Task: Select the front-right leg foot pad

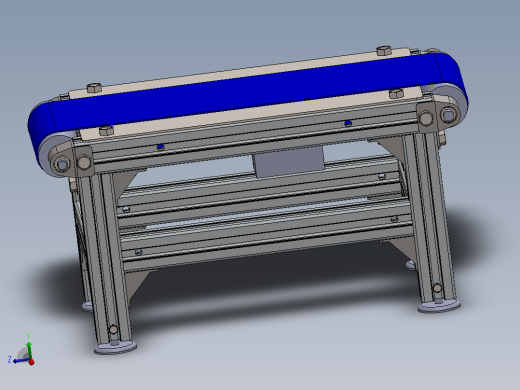Action: pyautogui.click(x=439, y=306)
